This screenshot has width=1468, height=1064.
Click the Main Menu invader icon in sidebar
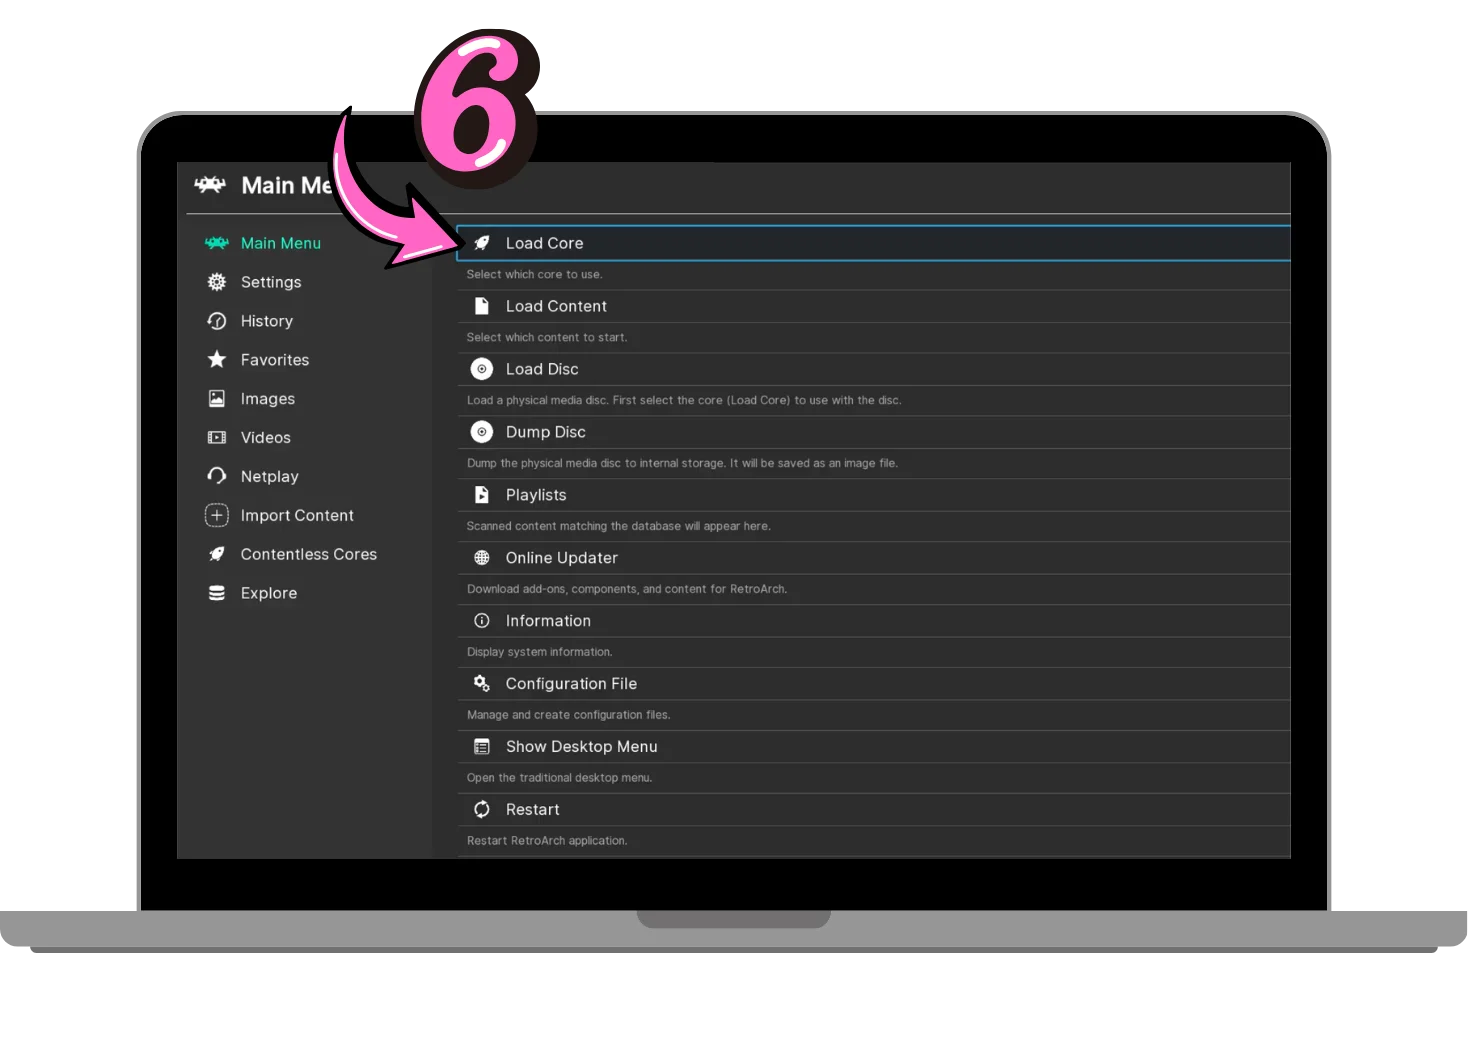[x=216, y=243]
